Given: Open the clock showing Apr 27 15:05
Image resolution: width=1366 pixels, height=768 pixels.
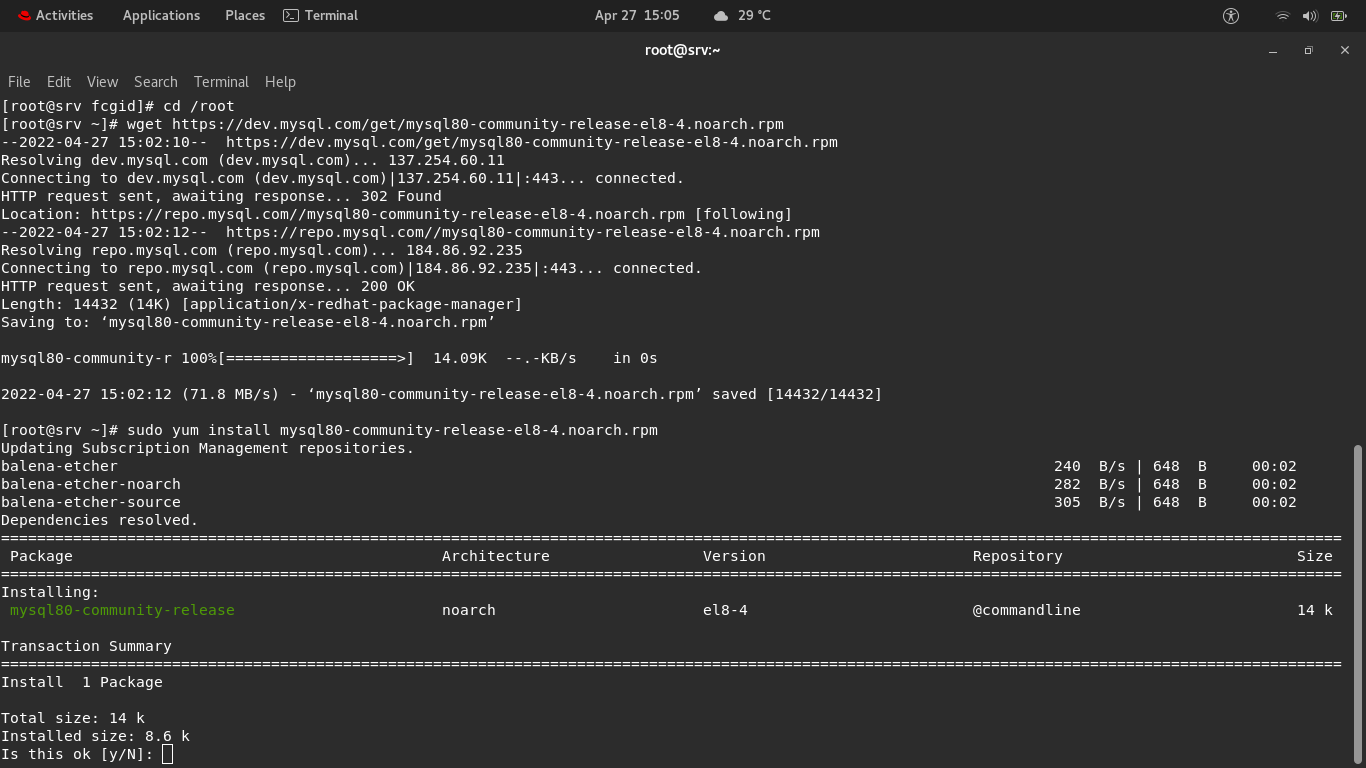Looking at the screenshot, I should (x=637, y=15).
